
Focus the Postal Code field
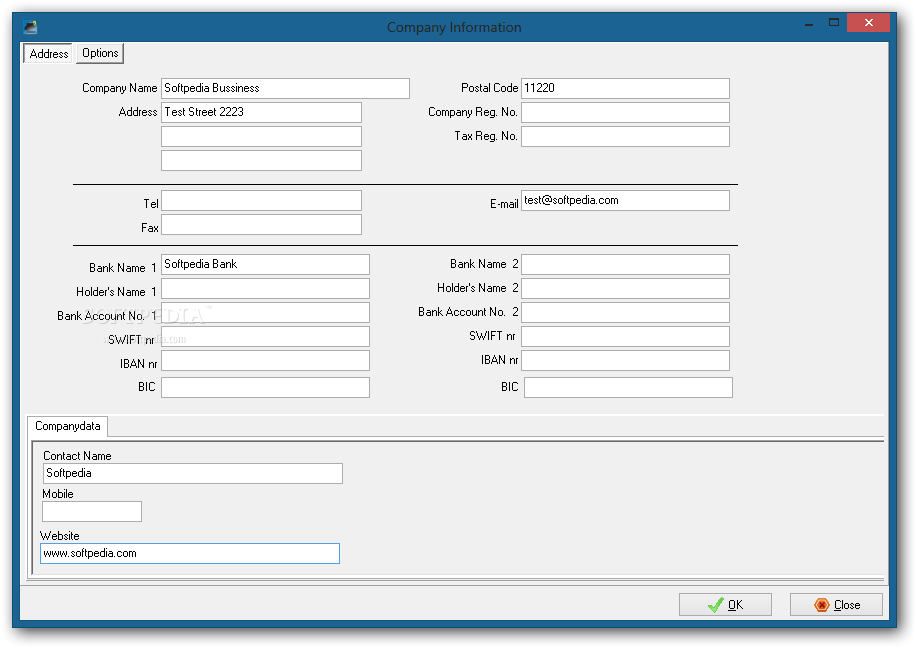[625, 88]
